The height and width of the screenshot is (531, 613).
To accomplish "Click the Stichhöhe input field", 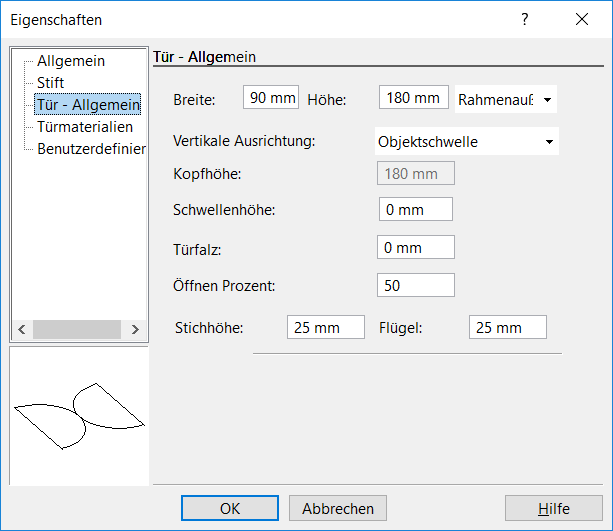I will 325,327.
